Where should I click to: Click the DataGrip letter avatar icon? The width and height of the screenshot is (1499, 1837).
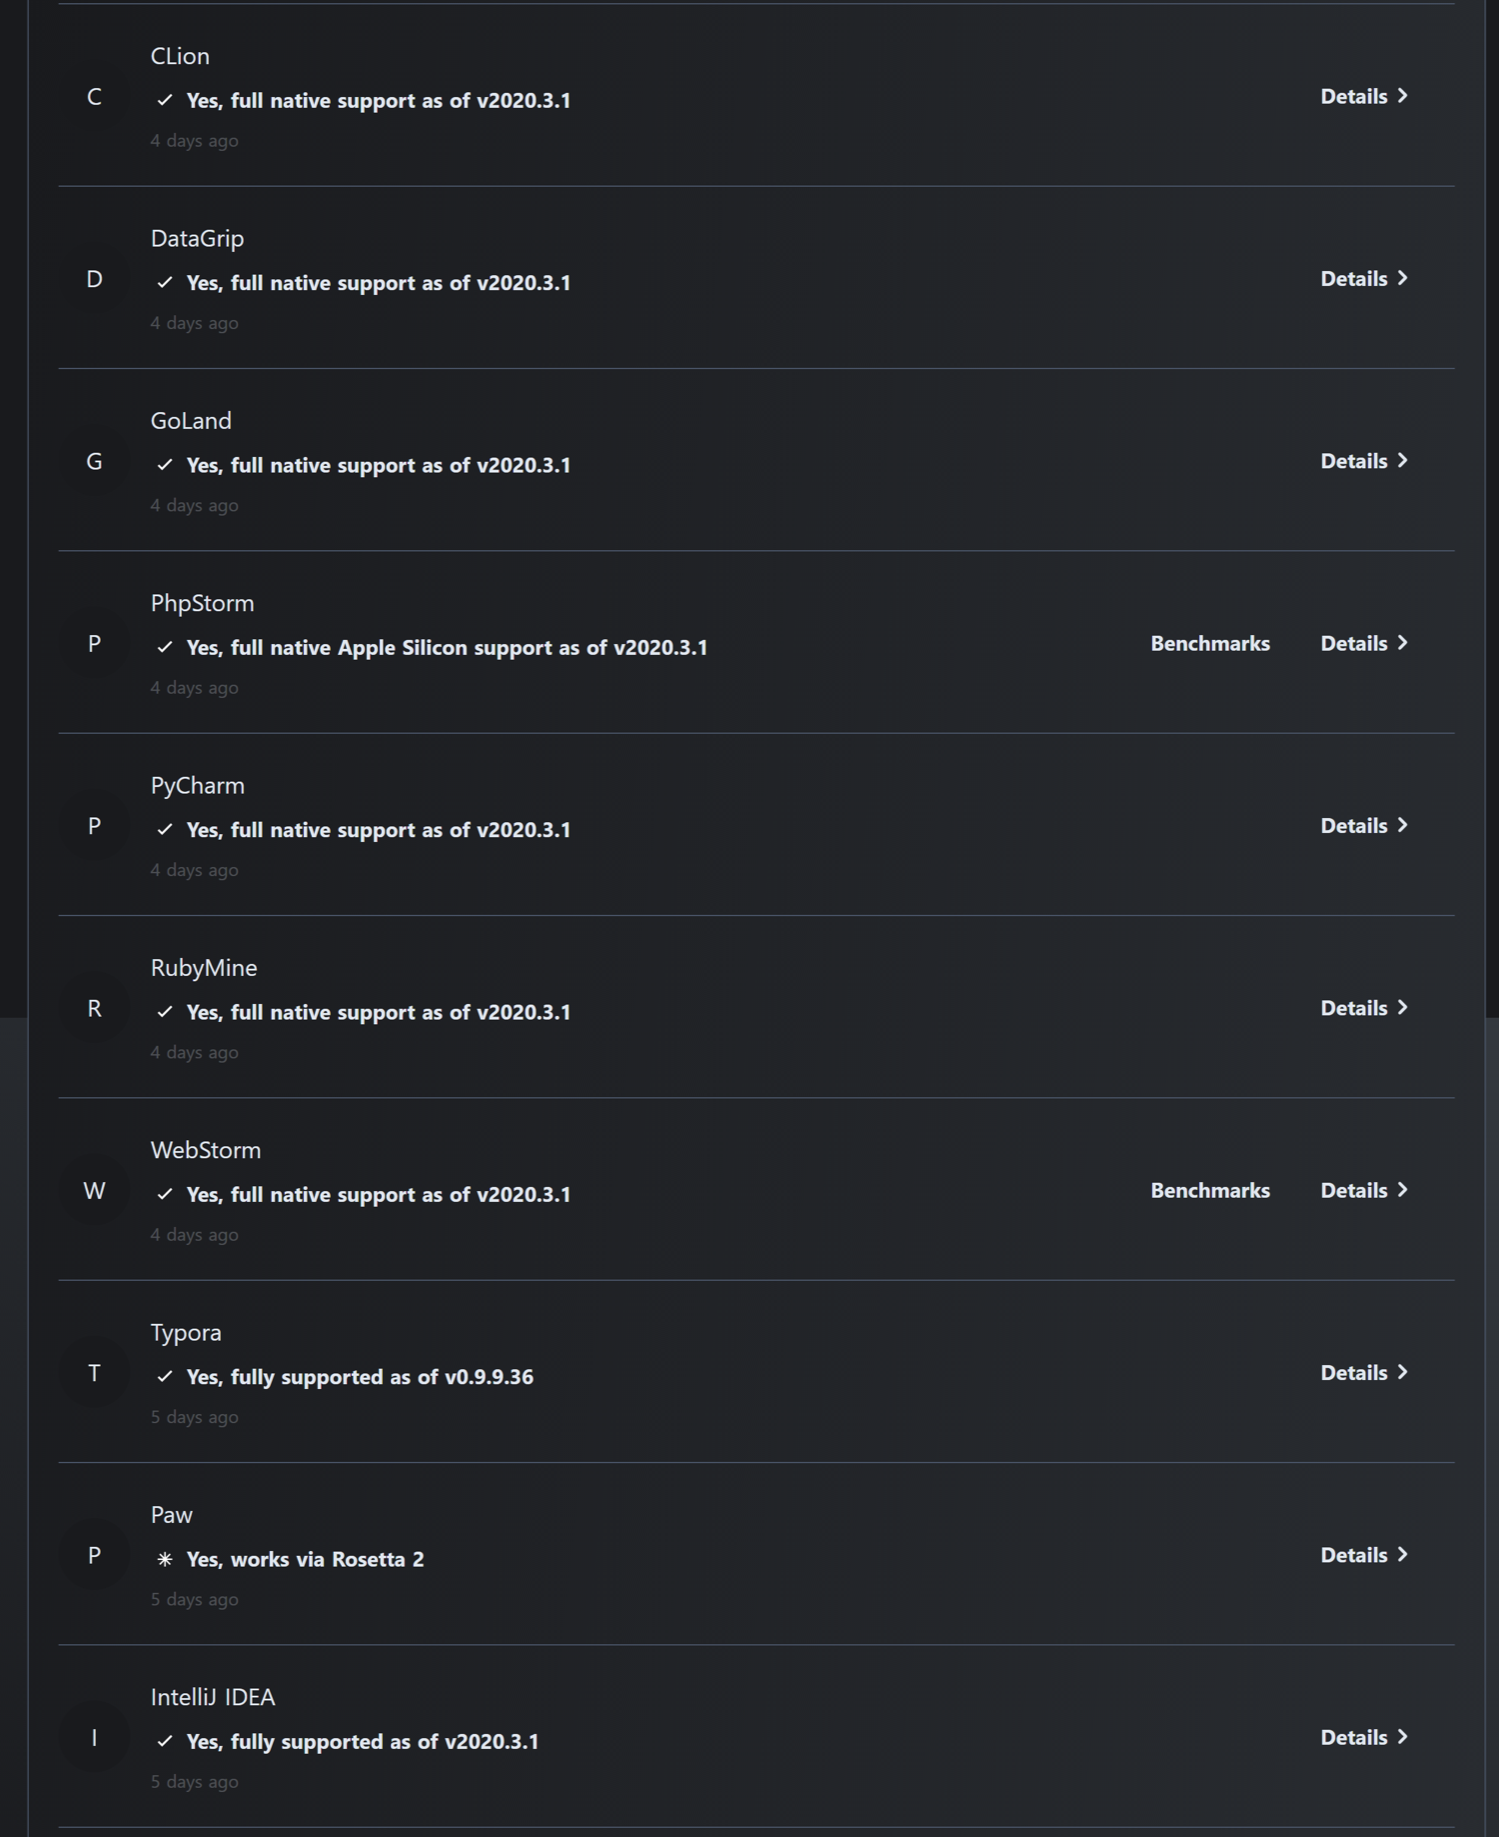coord(94,279)
